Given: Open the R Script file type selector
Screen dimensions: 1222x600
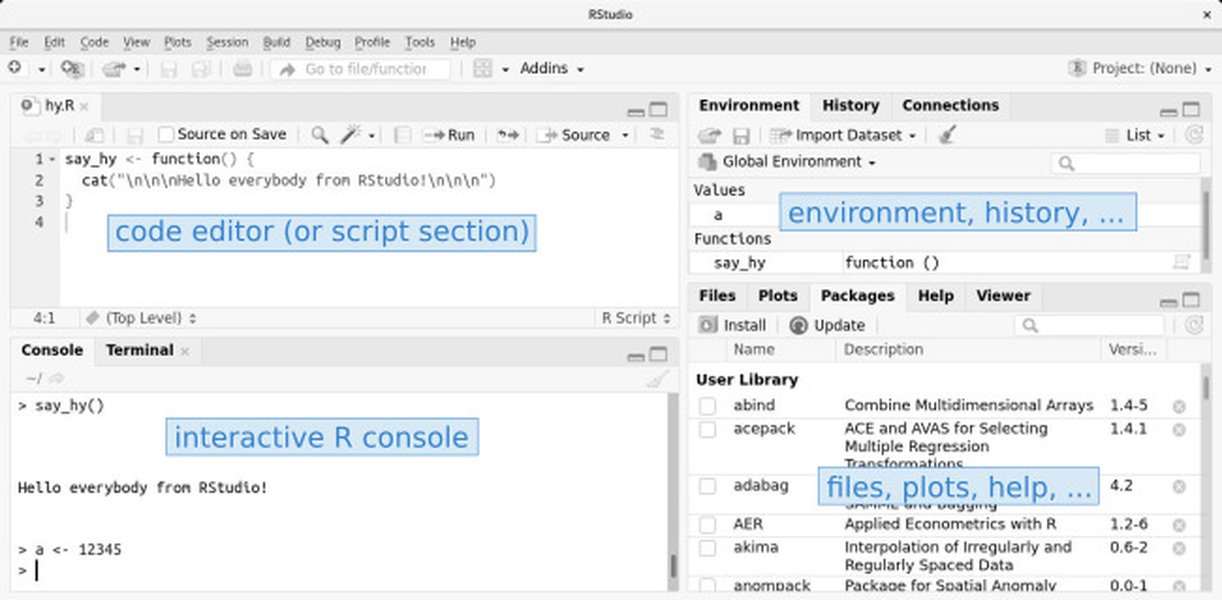Looking at the screenshot, I should [x=636, y=318].
